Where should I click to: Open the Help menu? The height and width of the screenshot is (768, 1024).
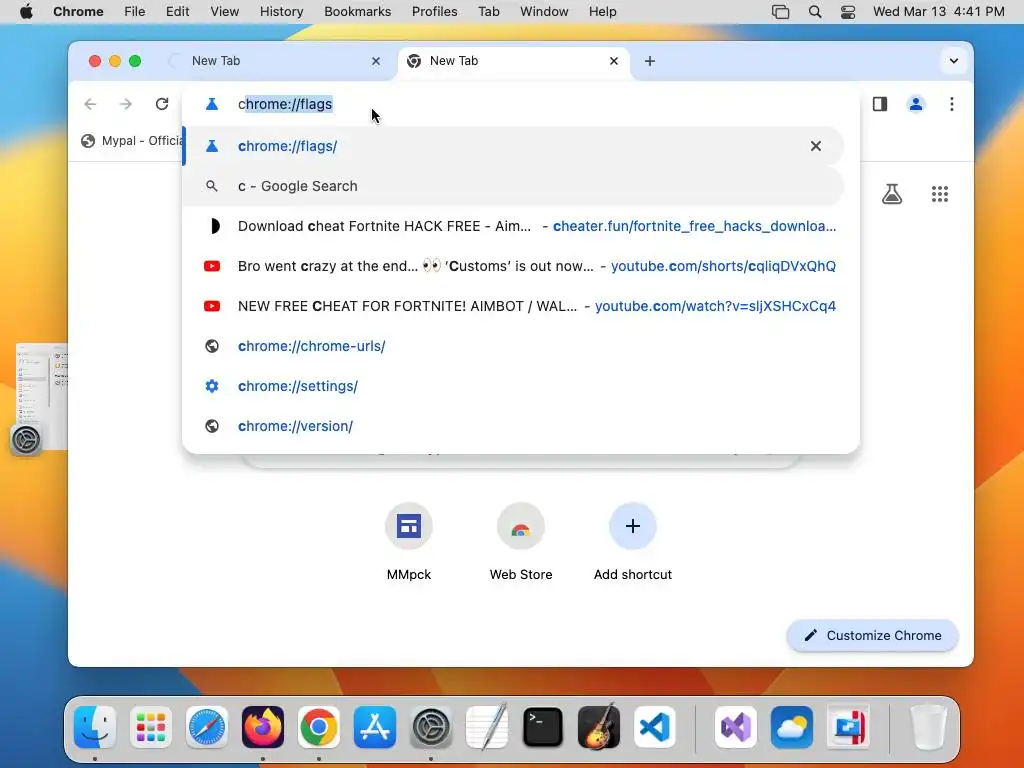tap(602, 11)
